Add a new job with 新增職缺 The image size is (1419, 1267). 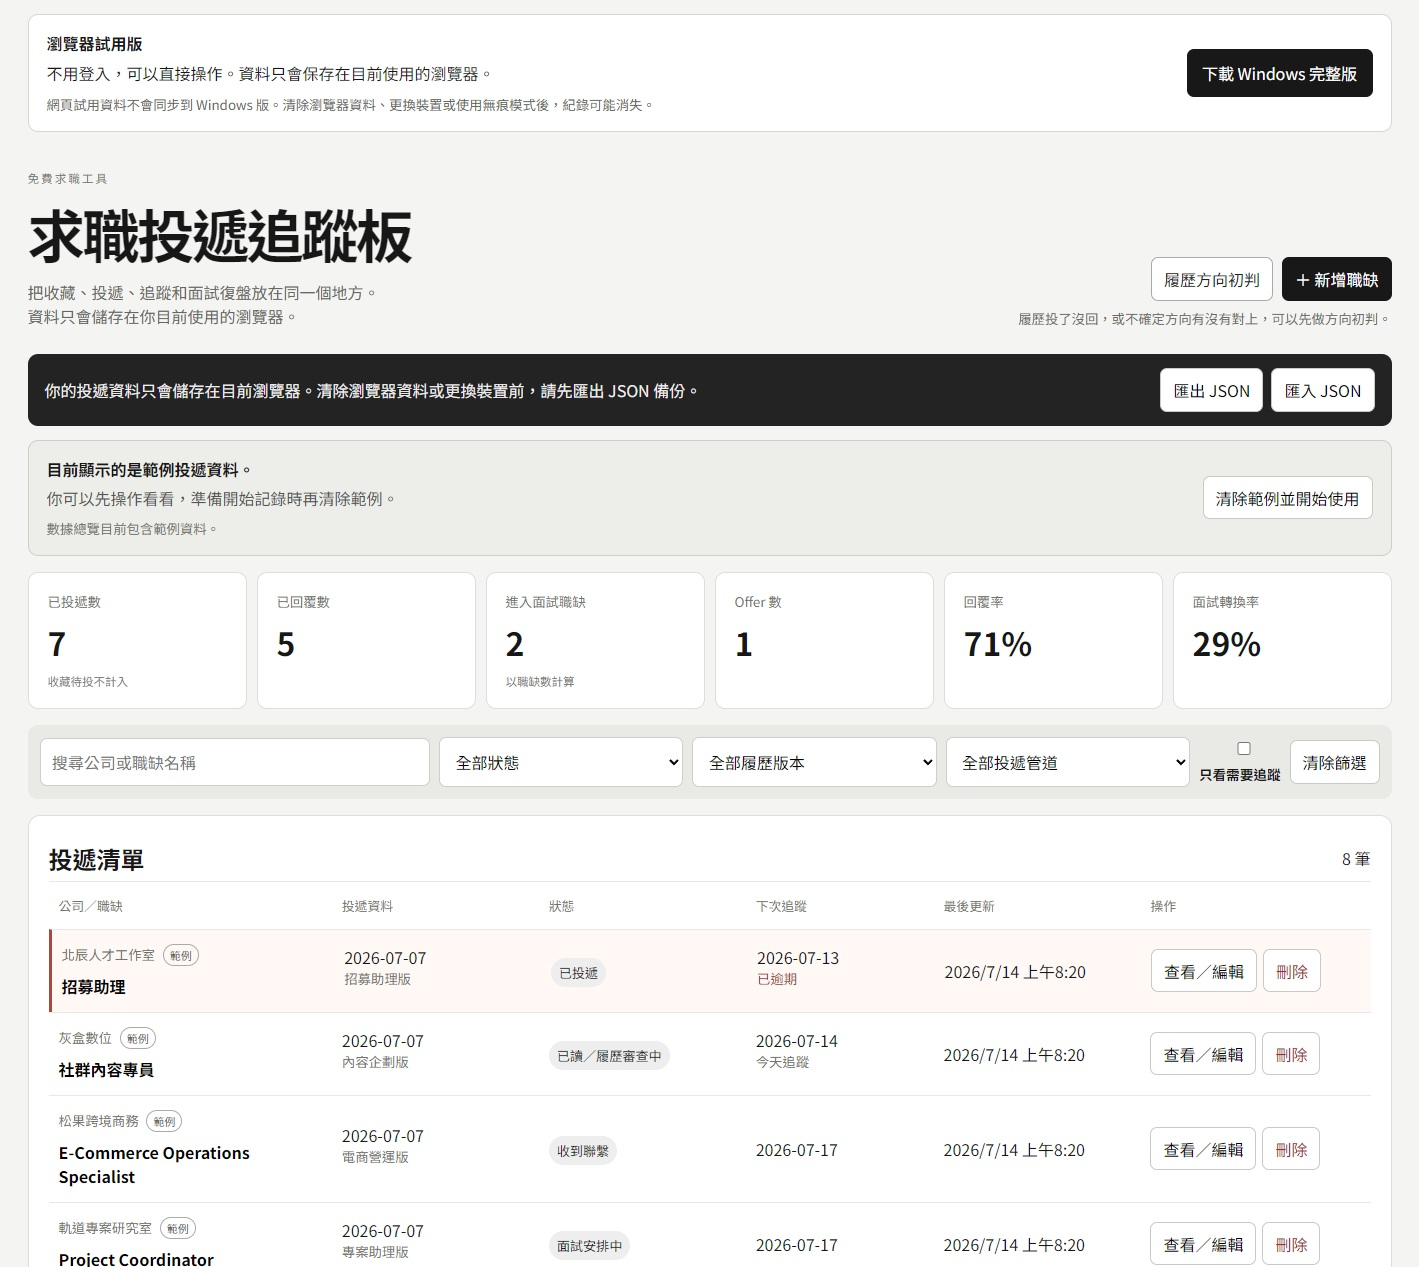[1336, 280]
